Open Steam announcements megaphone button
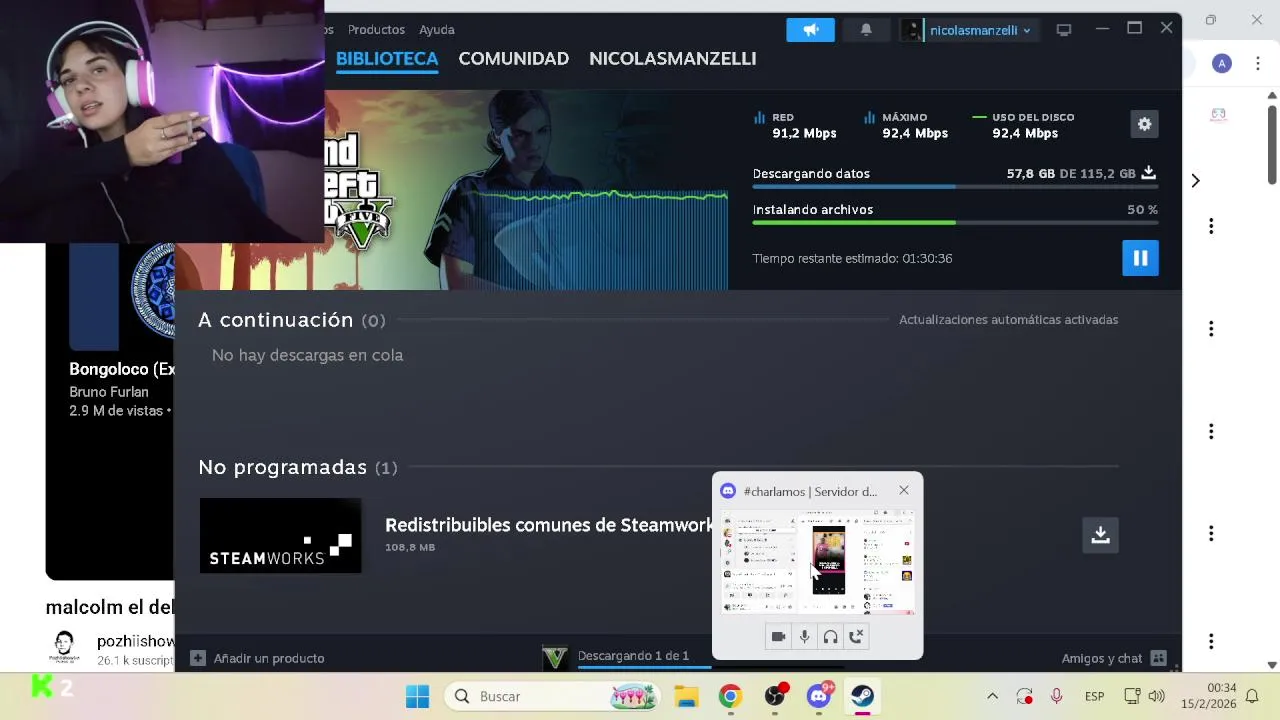Viewport: 1280px width, 720px height. tap(810, 30)
